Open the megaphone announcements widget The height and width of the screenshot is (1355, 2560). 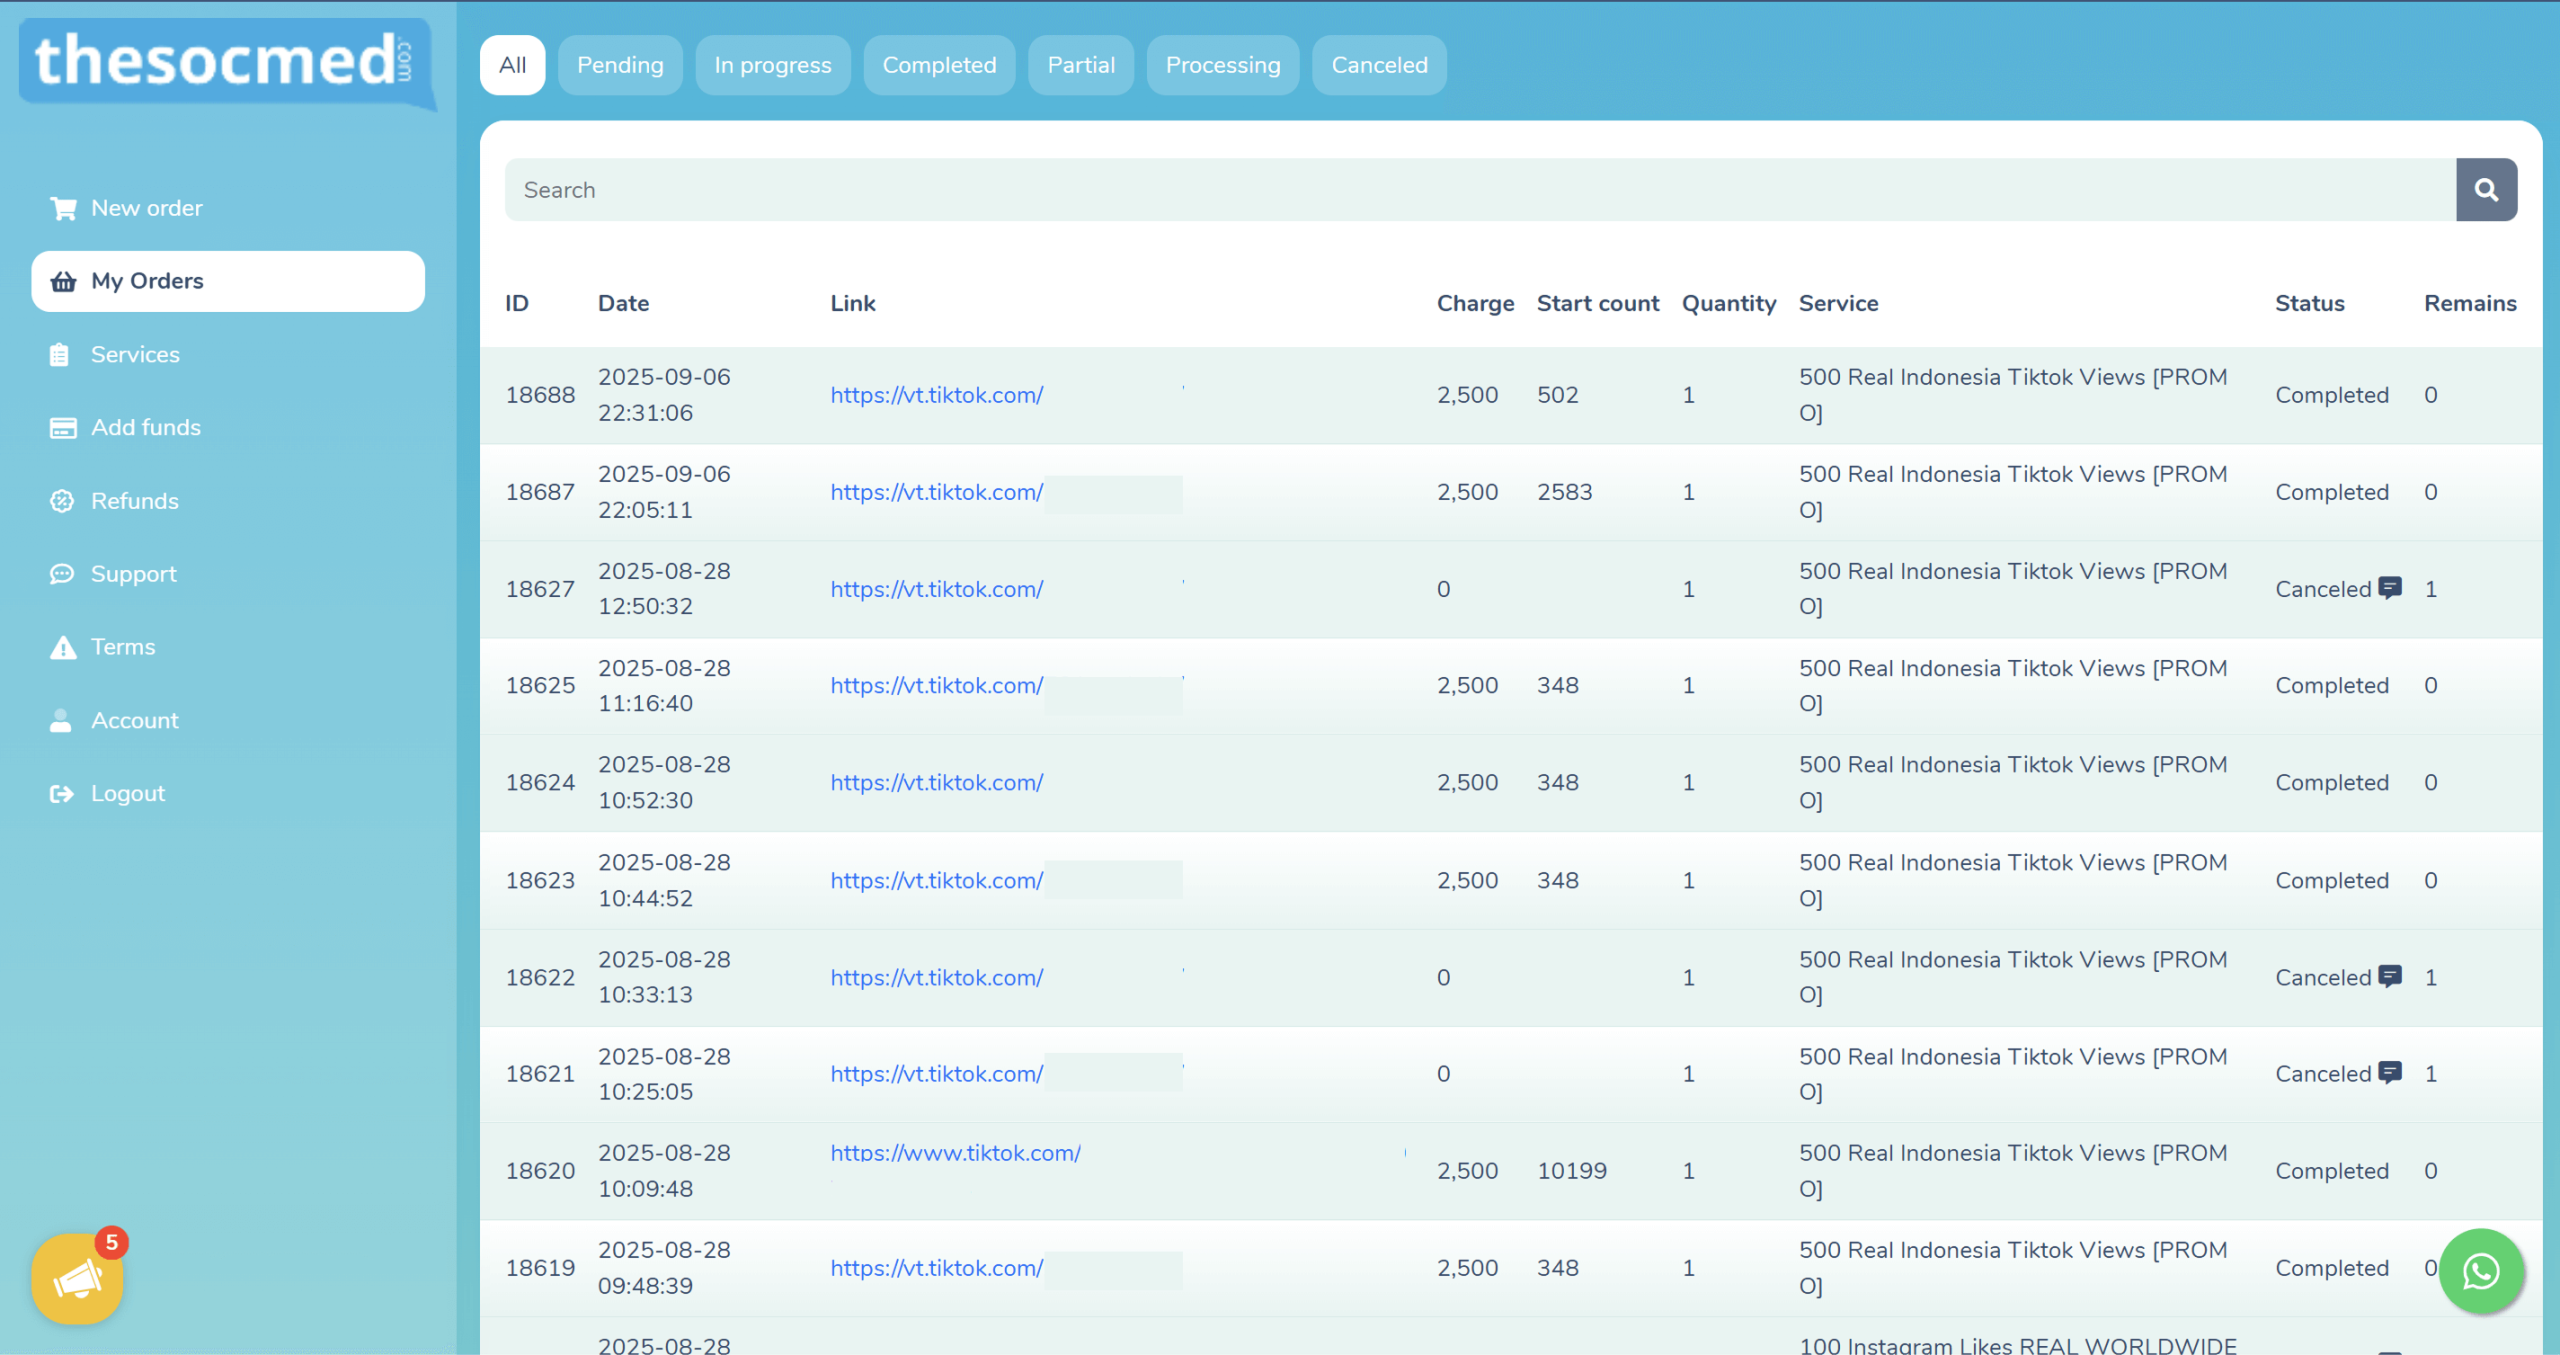coord(77,1278)
